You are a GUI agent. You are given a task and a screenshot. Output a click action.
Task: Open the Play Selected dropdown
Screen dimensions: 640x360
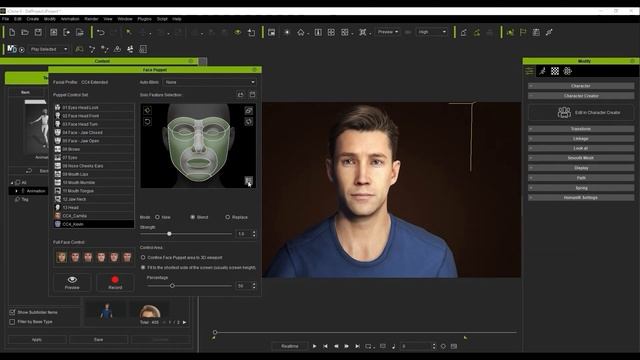pyautogui.click(x=49, y=49)
